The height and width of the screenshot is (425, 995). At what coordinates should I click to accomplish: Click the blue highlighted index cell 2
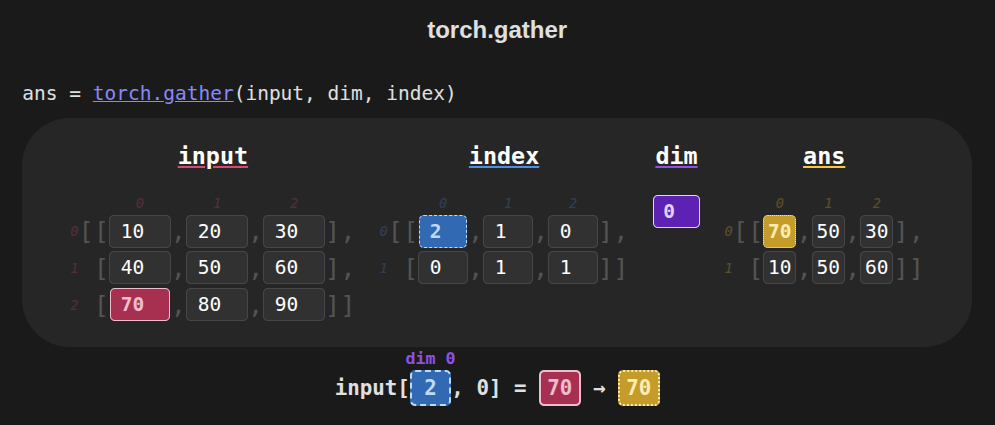pyautogui.click(x=443, y=232)
